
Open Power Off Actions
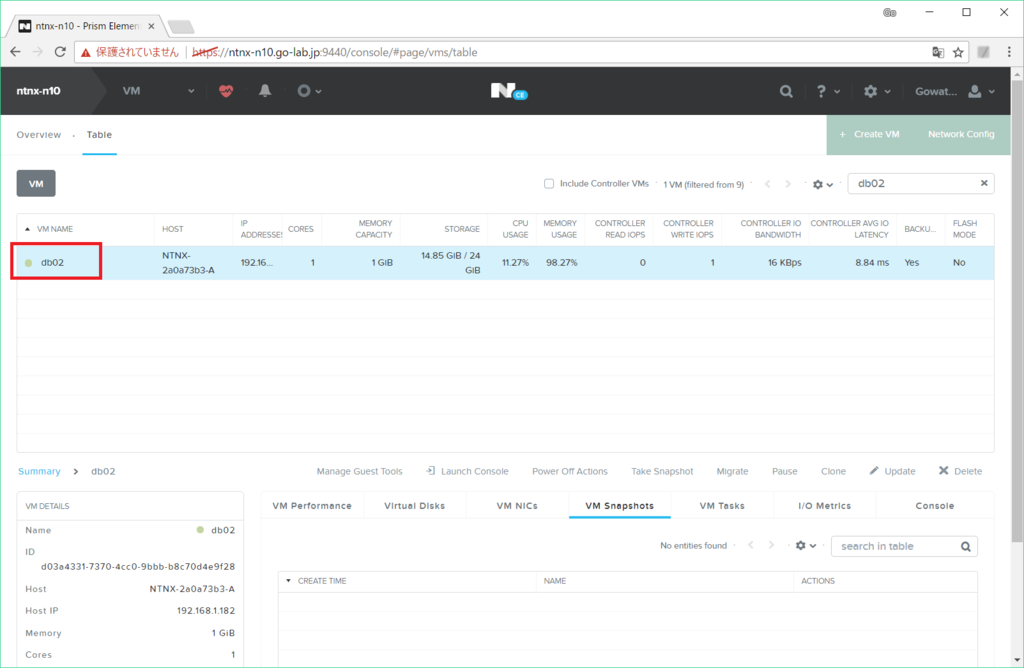(569, 471)
